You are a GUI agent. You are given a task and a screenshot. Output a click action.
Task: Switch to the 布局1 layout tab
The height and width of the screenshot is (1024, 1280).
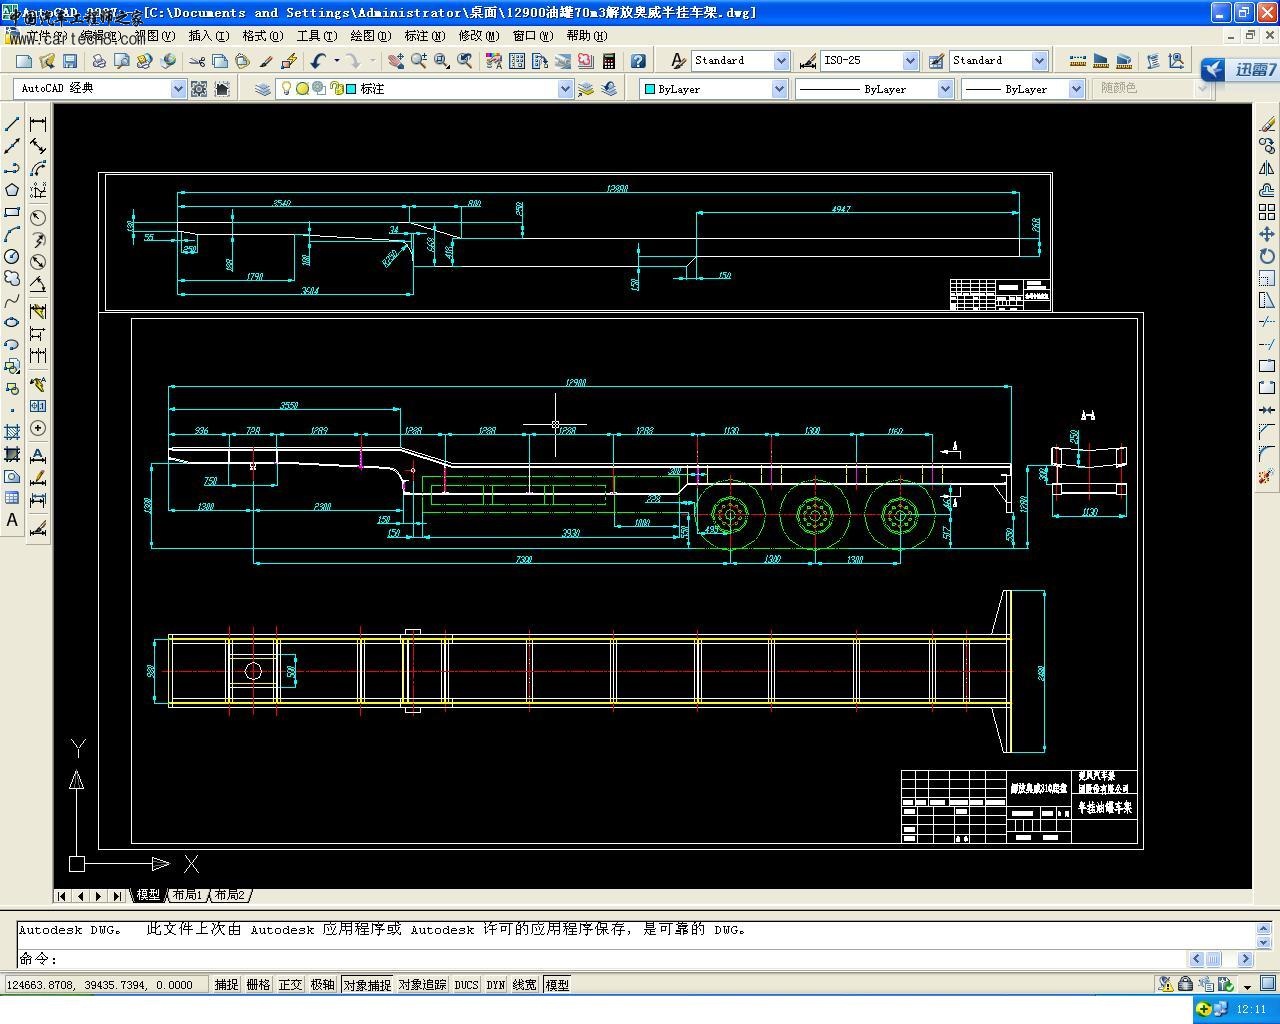click(x=187, y=895)
